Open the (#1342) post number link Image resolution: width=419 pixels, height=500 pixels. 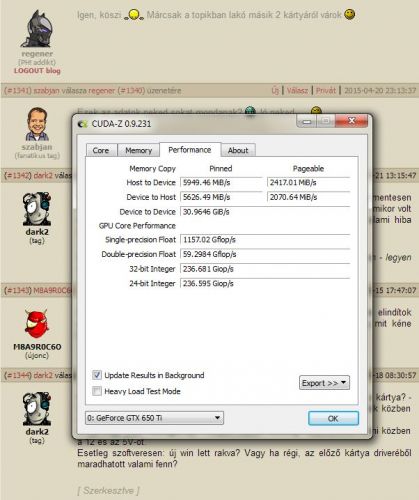(18, 175)
